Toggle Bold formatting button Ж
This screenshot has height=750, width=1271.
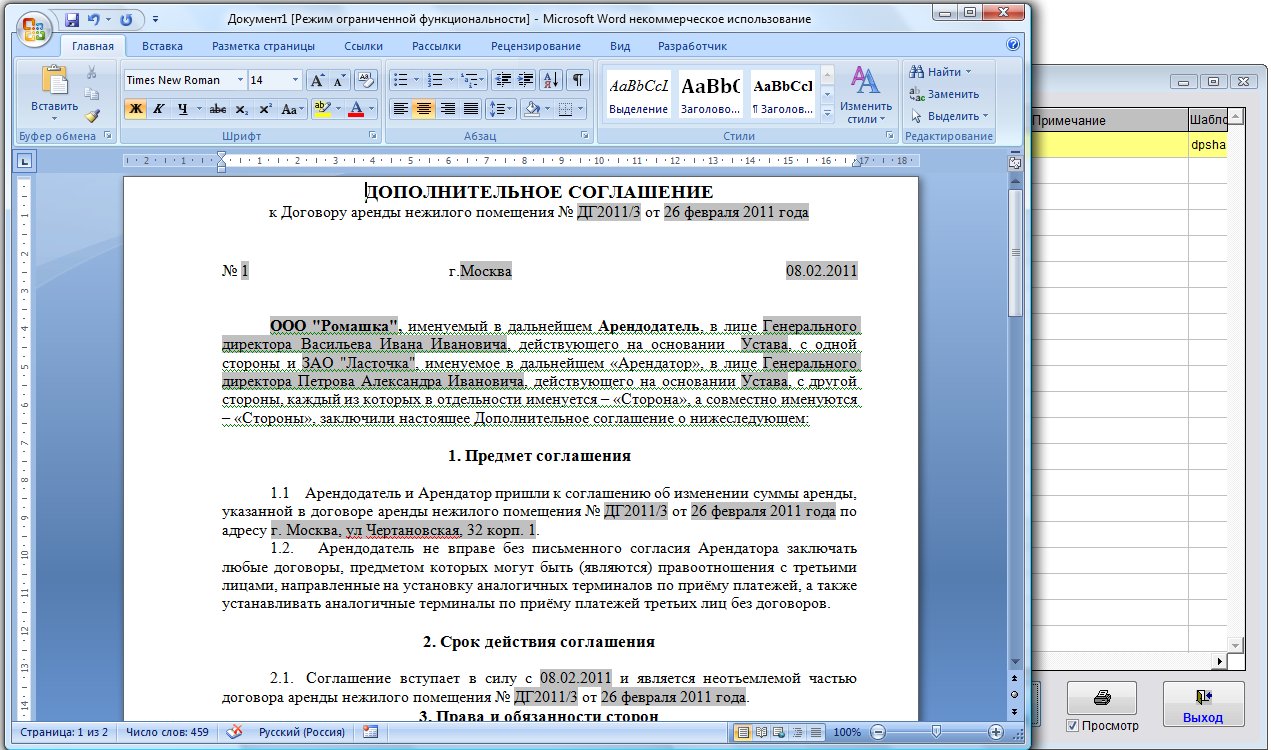[135, 109]
